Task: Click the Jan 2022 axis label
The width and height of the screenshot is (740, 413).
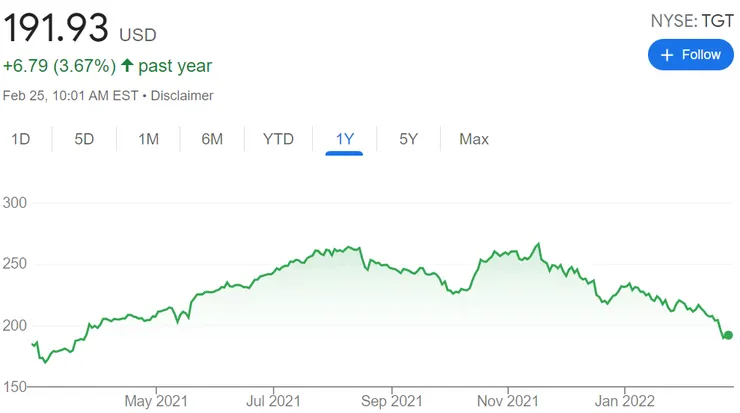Action: [x=624, y=402]
